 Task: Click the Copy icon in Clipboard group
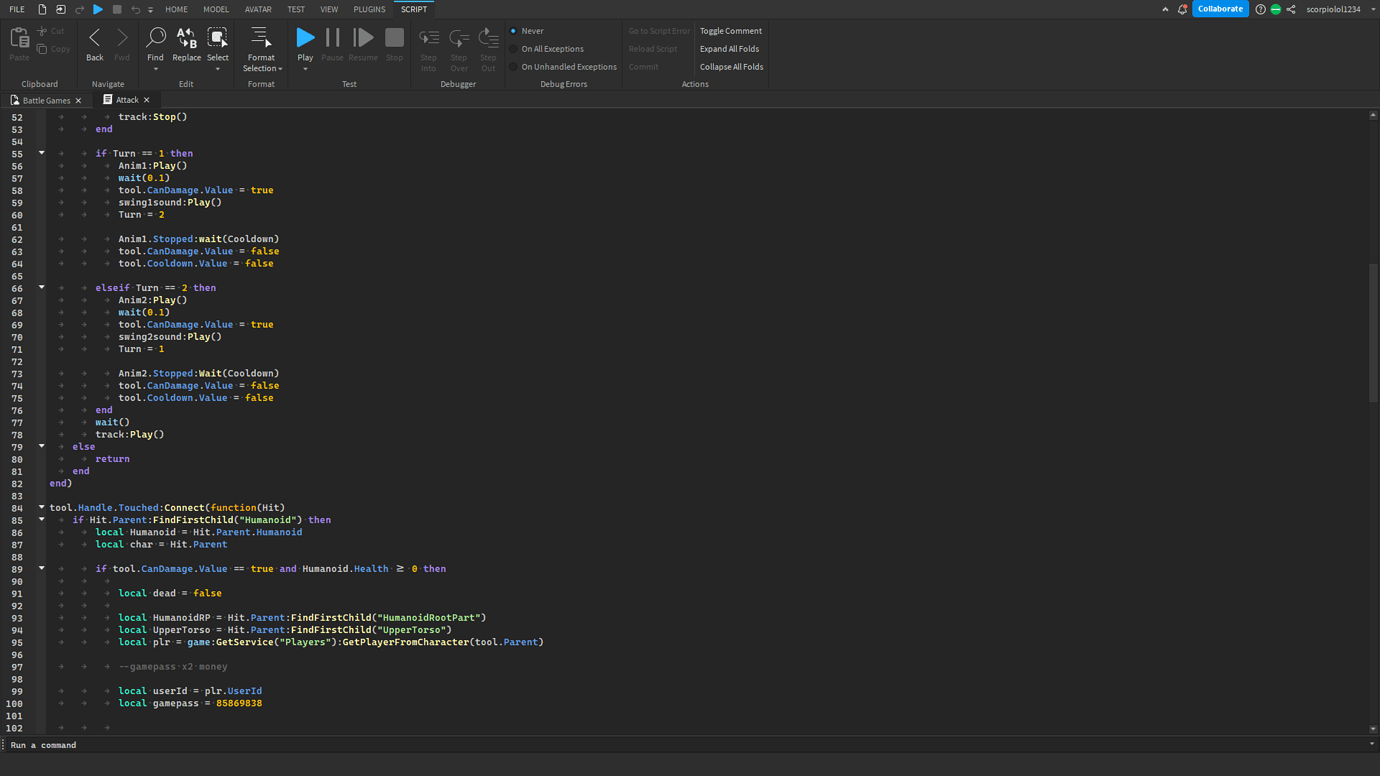click(43, 48)
